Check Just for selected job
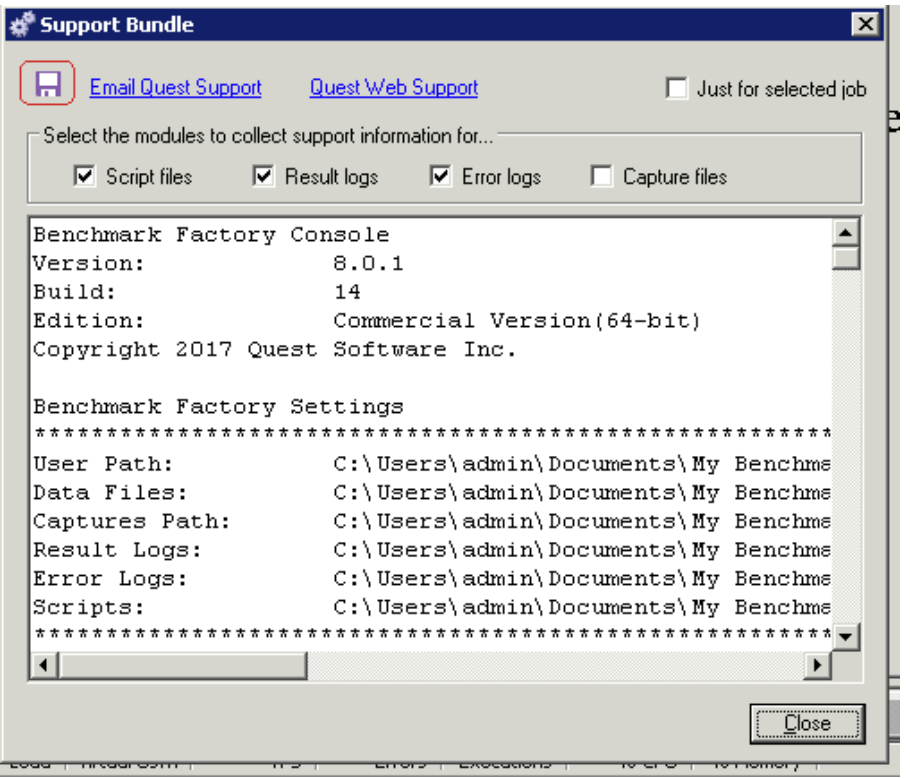910x778 pixels. pos(676,88)
